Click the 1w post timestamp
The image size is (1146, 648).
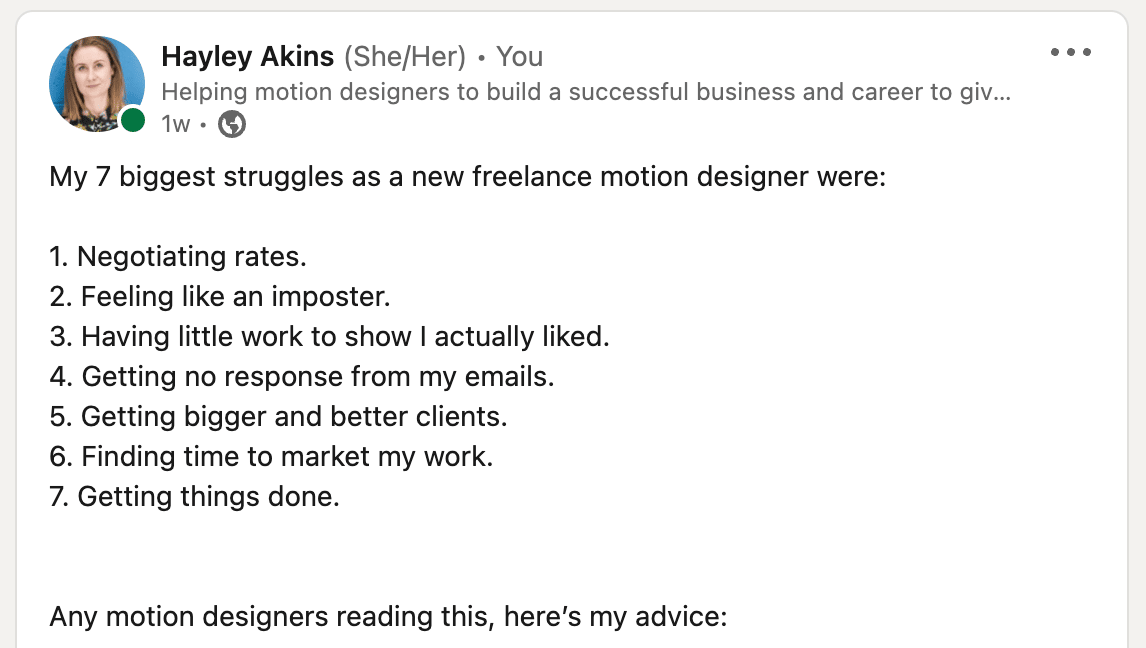(x=175, y=123)
